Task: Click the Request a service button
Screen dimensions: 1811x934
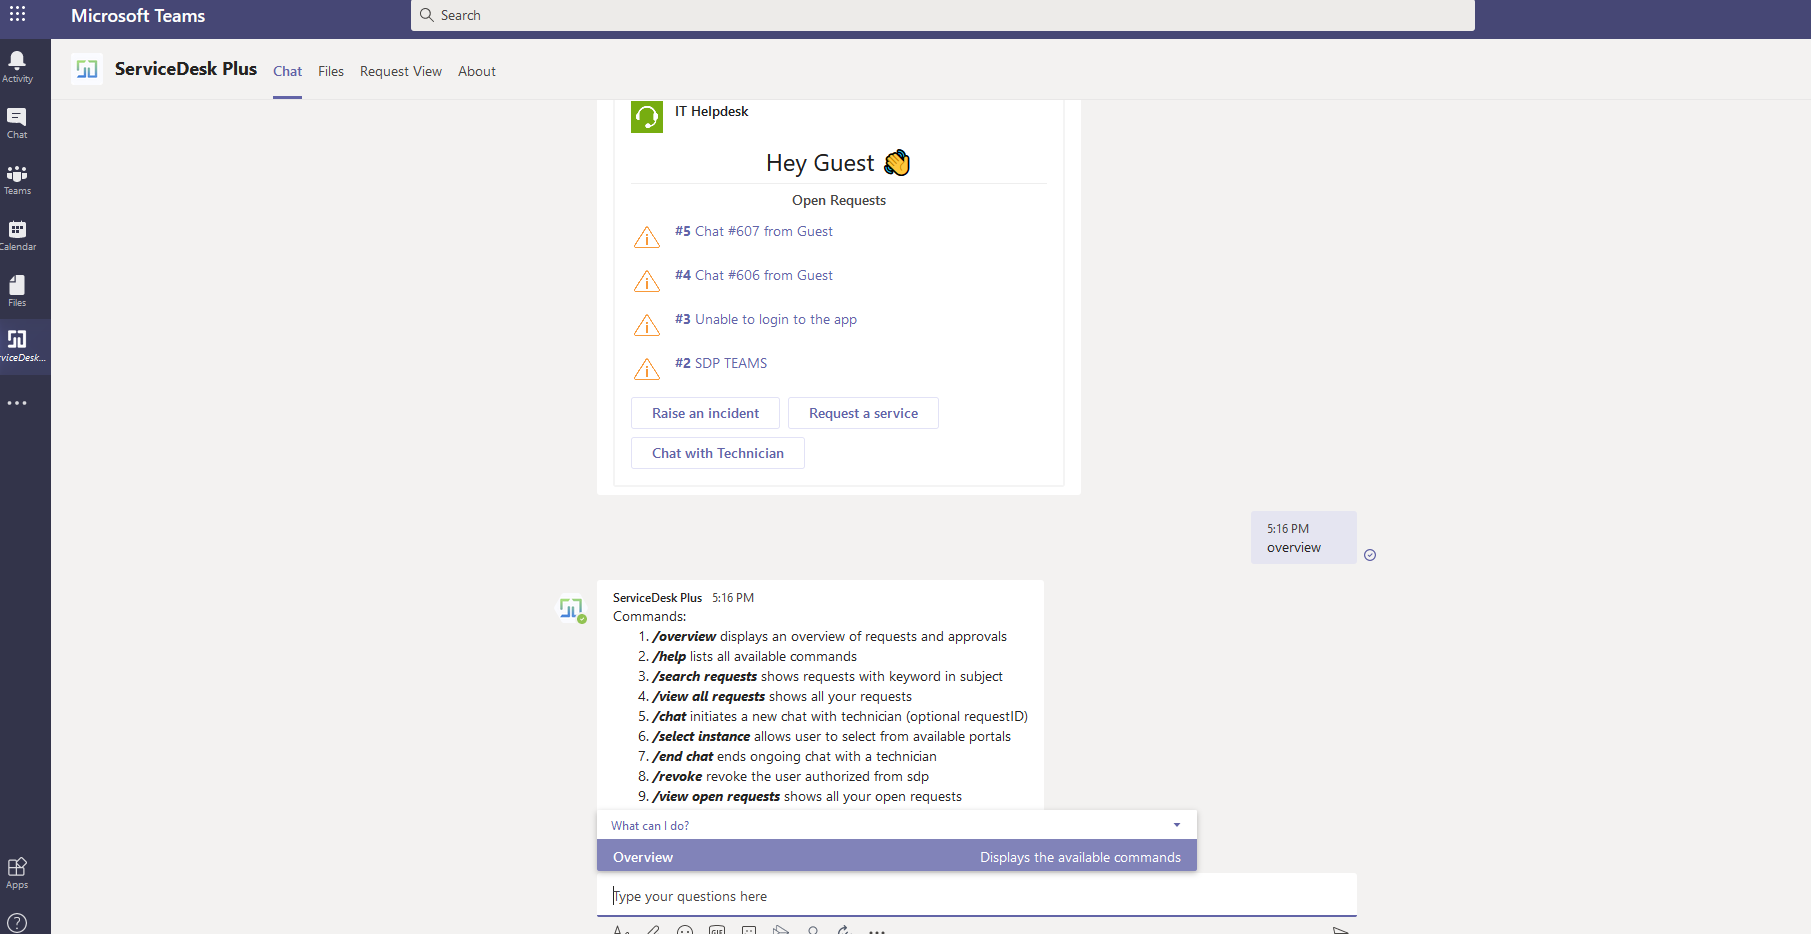Action: 863,413
